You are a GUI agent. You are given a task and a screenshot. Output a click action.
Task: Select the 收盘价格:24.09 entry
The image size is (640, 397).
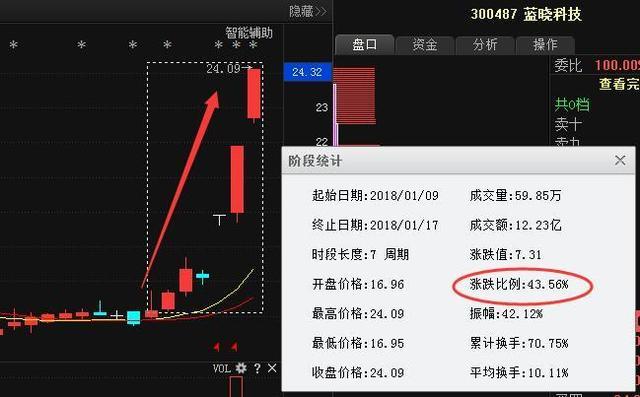[x=358, y=373]
